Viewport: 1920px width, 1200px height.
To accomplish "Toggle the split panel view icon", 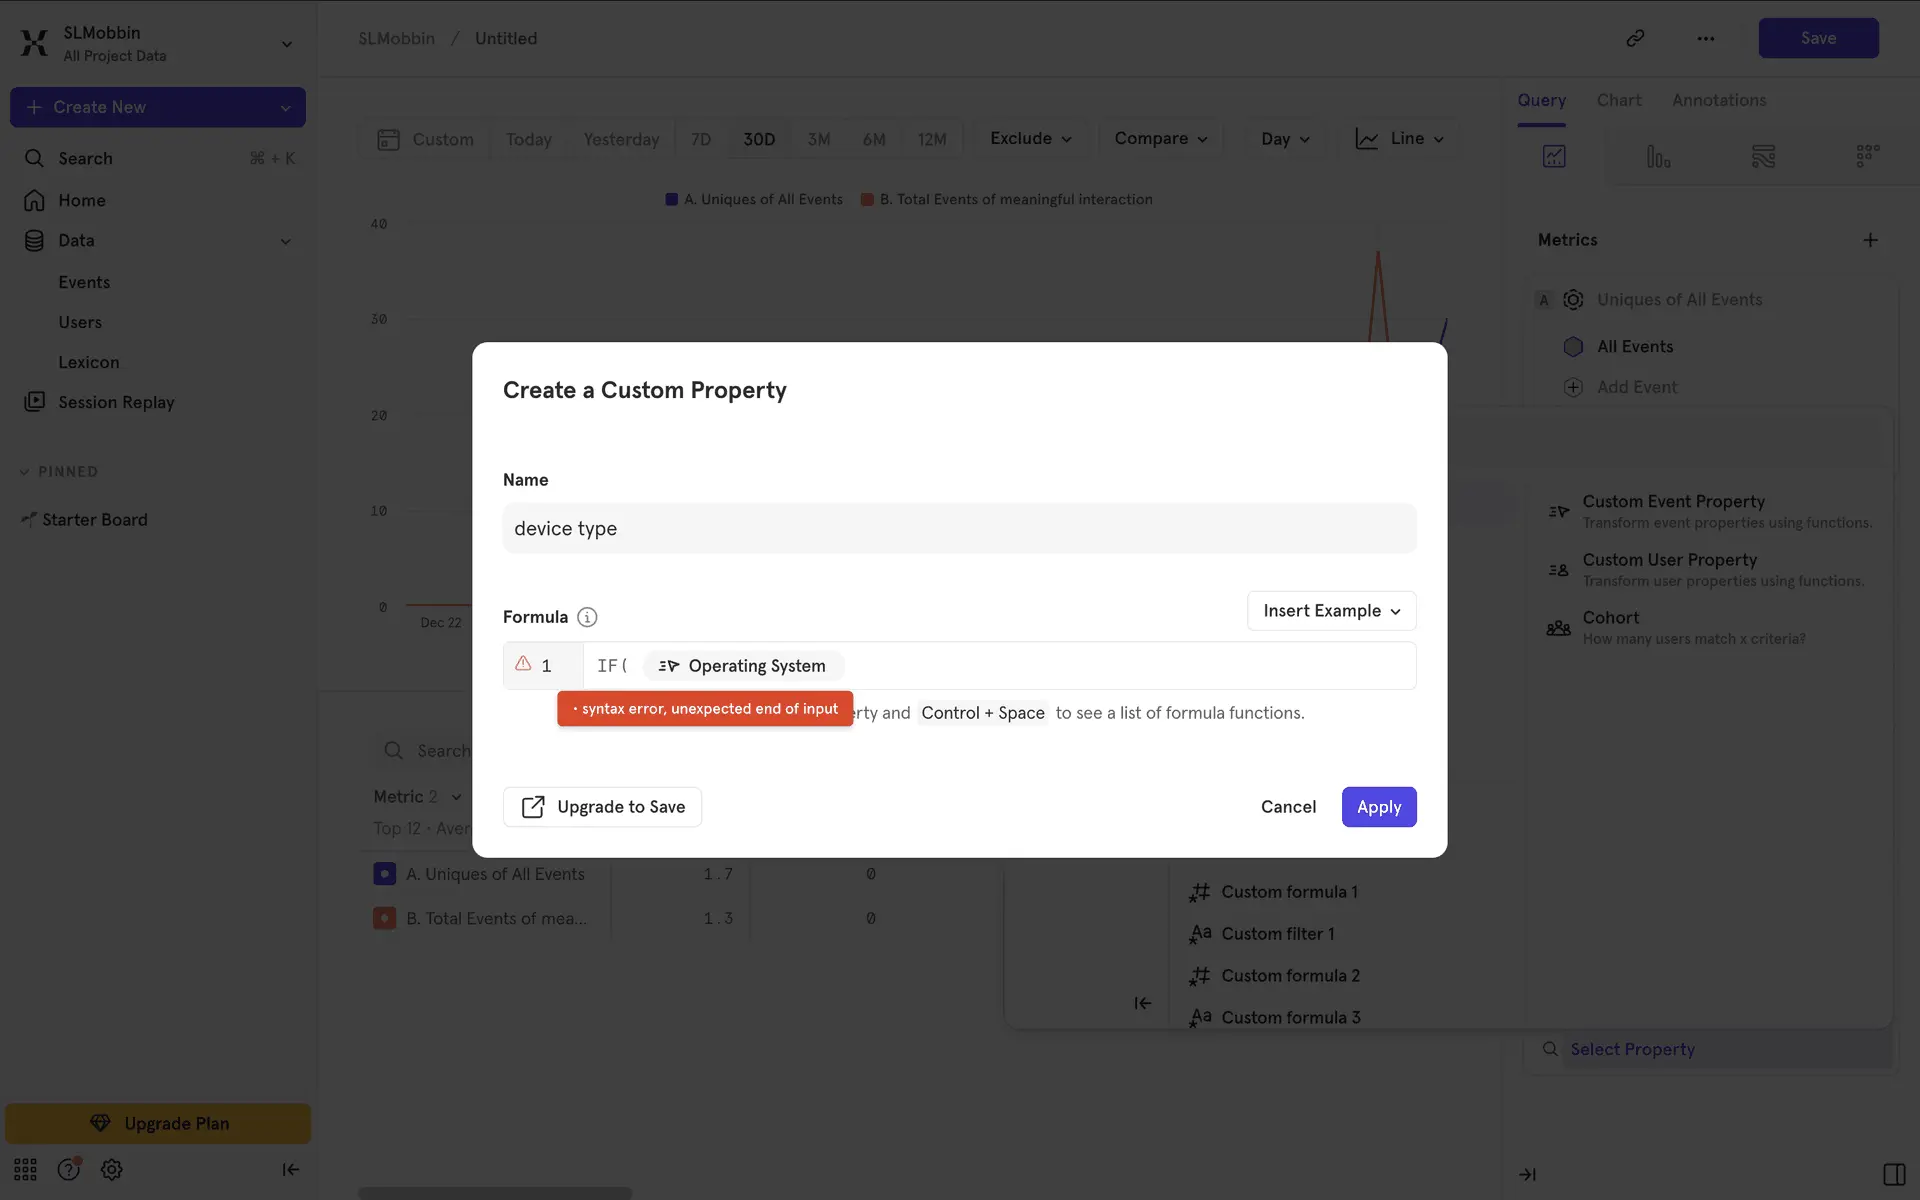I will coord(1893,1174).
